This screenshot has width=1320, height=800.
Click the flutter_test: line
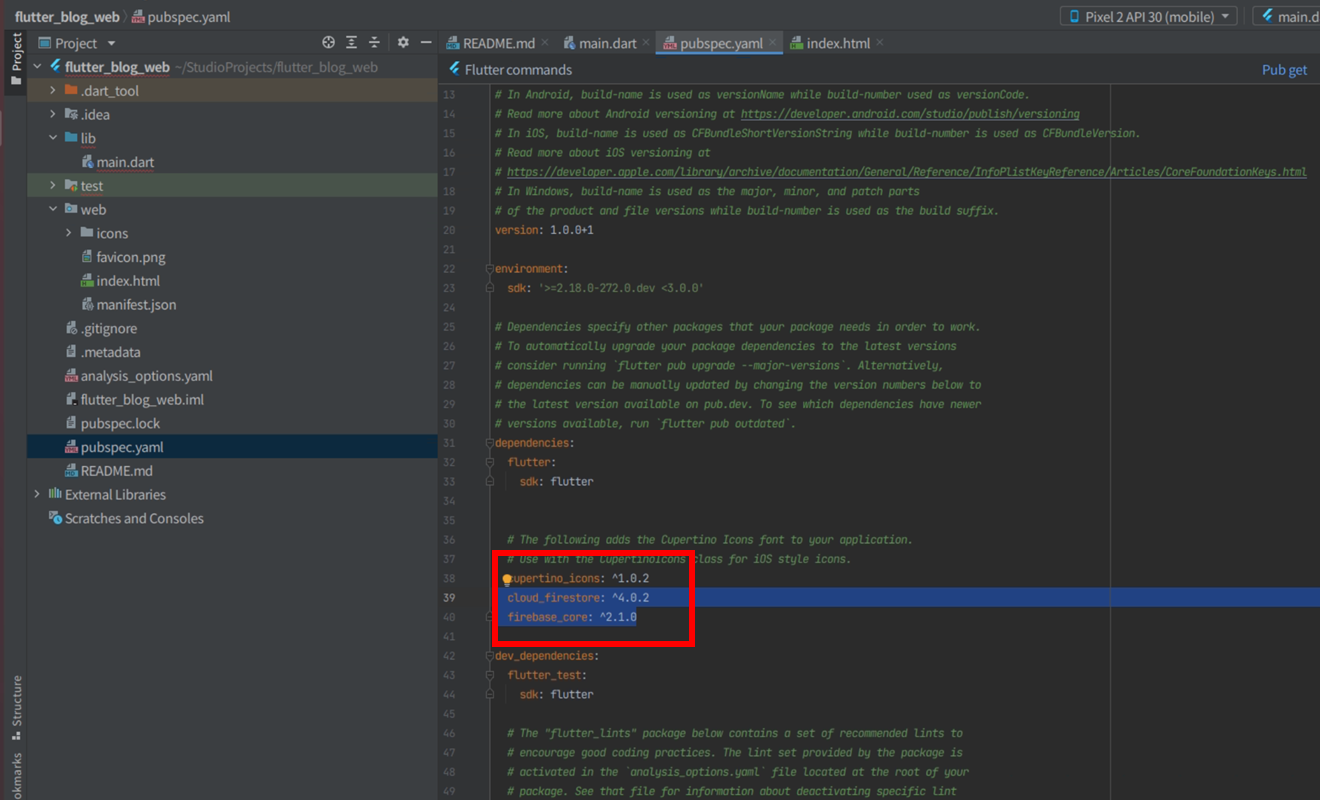click(547, 675)
